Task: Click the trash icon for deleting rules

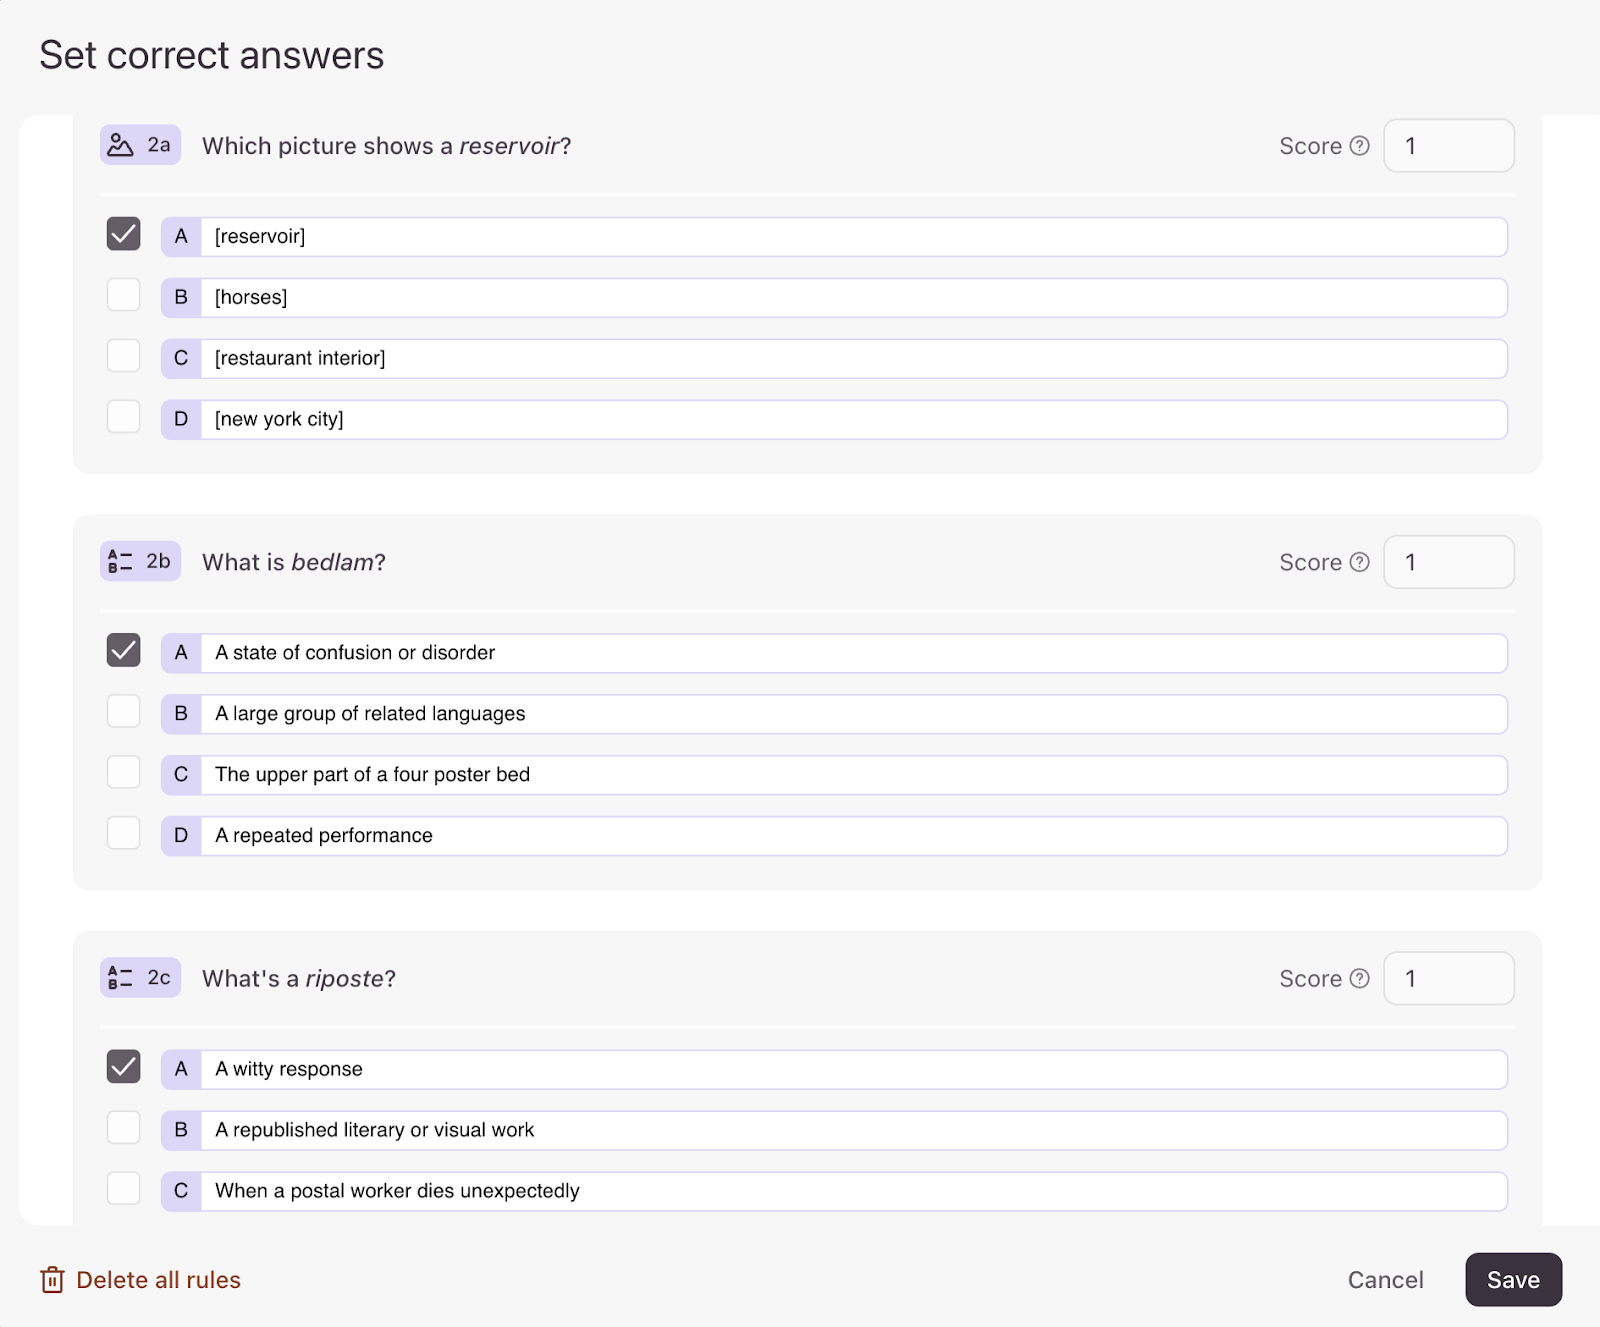Action: point(52,1280)
